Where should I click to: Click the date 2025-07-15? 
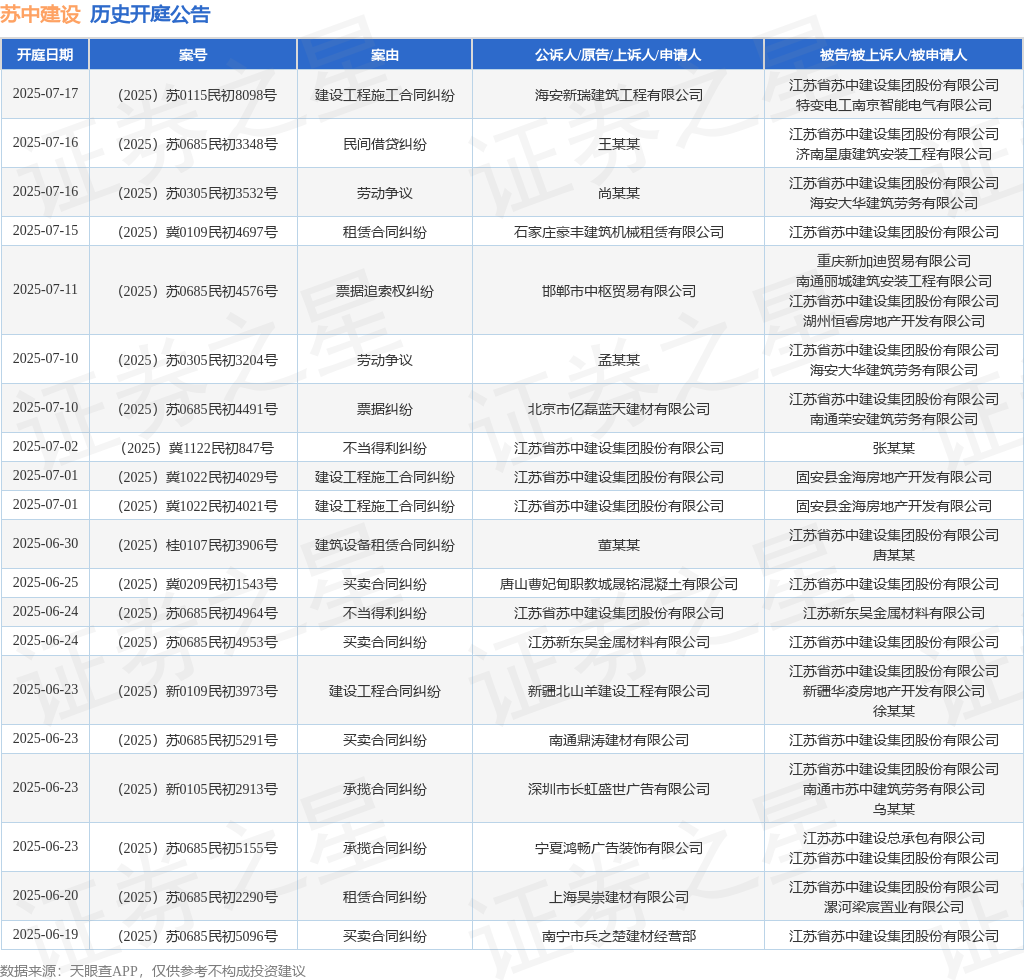(45, 230)
